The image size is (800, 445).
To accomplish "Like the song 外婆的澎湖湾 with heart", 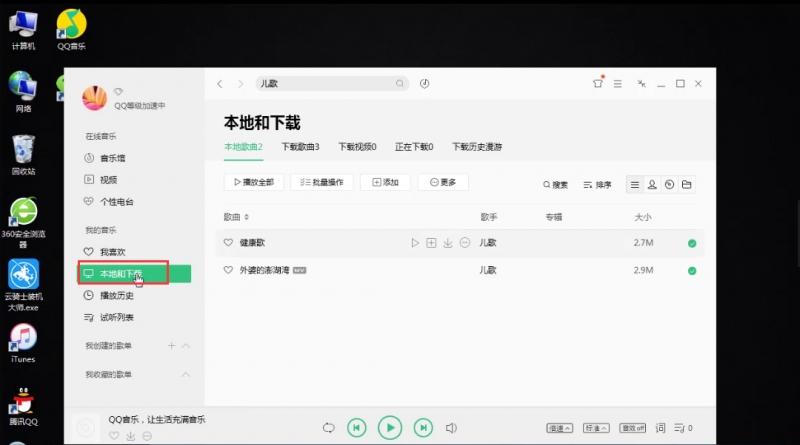I will [x=228, y=270].
